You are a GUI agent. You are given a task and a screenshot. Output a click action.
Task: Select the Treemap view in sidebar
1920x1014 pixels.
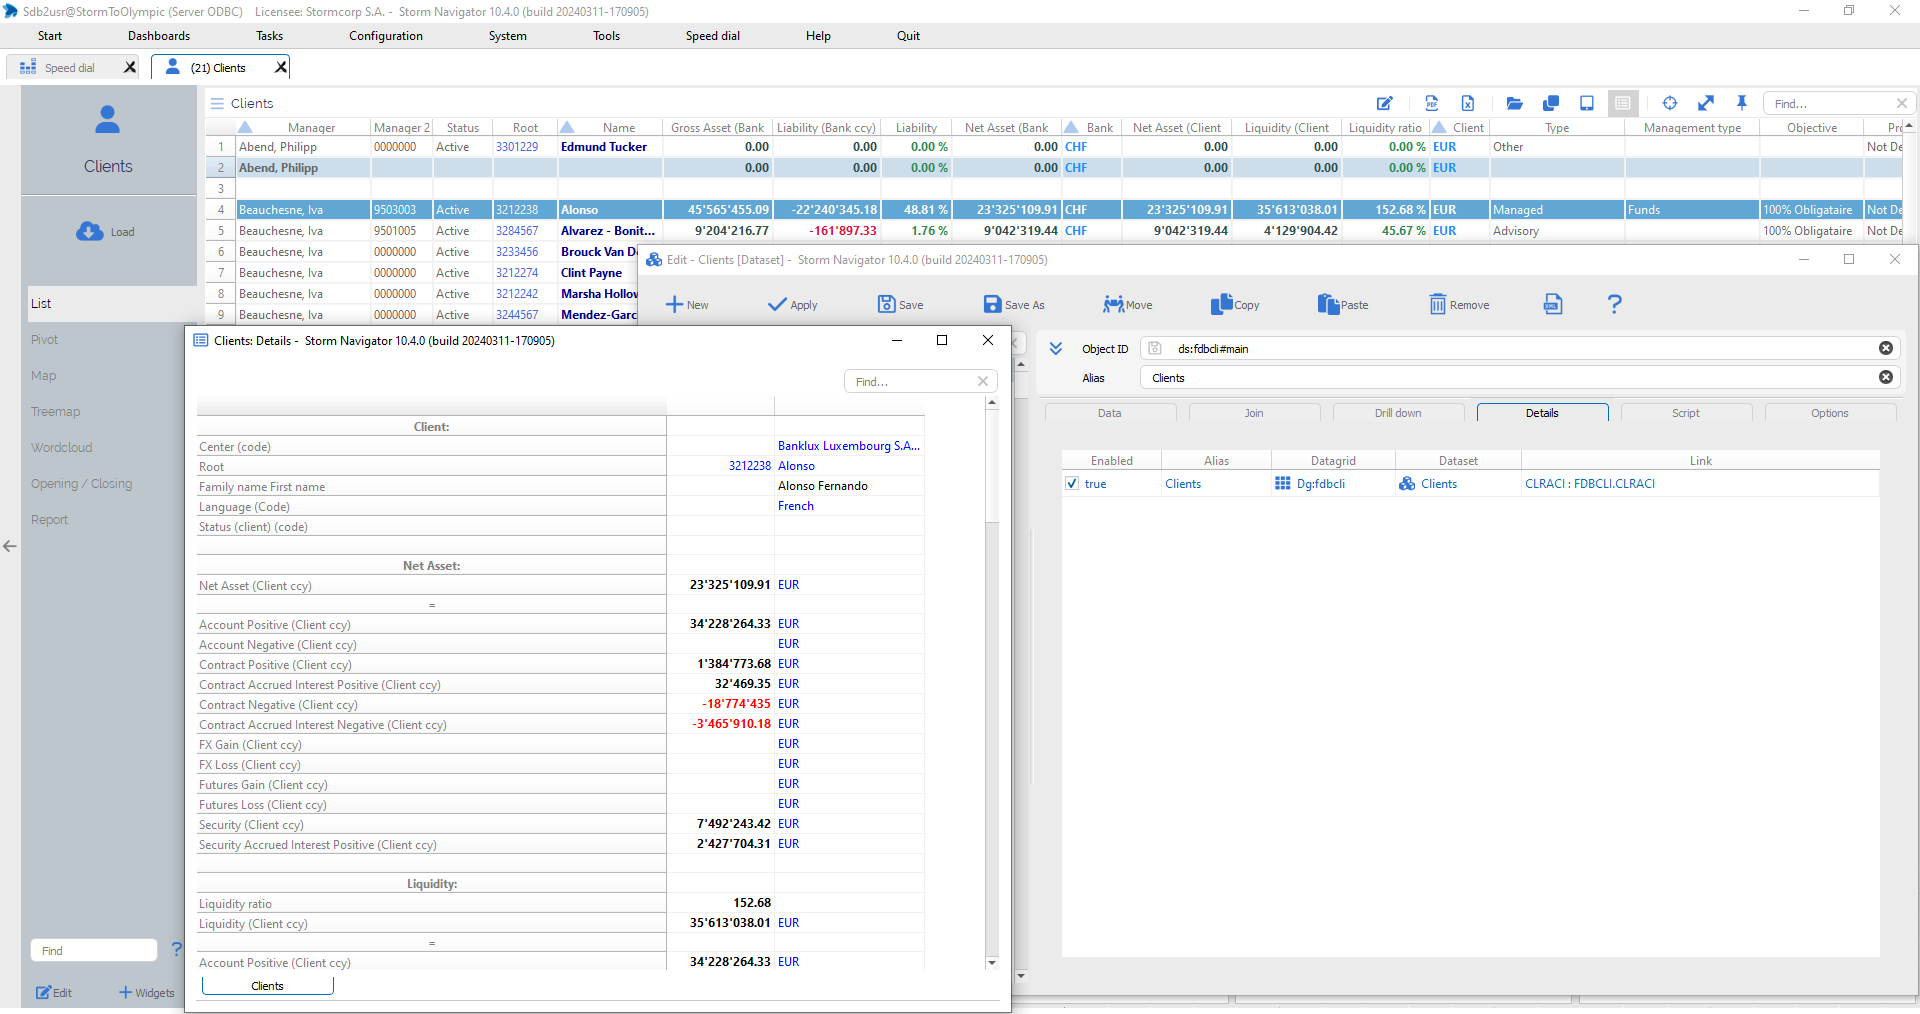click(x=55, y=412)
